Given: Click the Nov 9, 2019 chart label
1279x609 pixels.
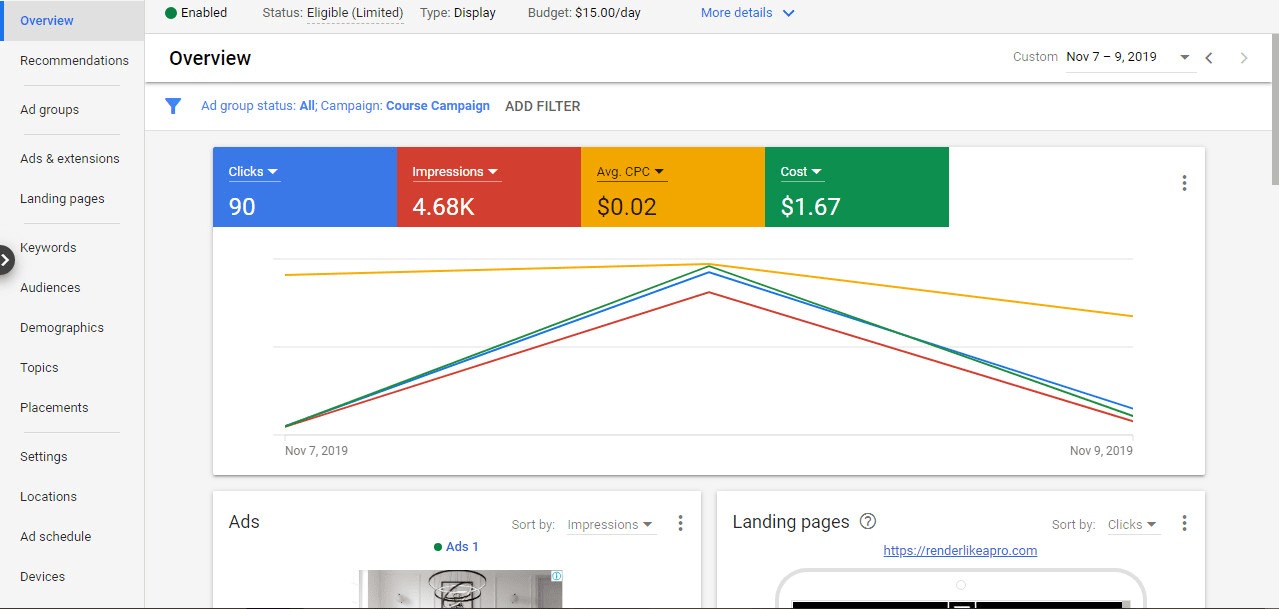Looking at the screenshot, I should tap(1101, 451).
